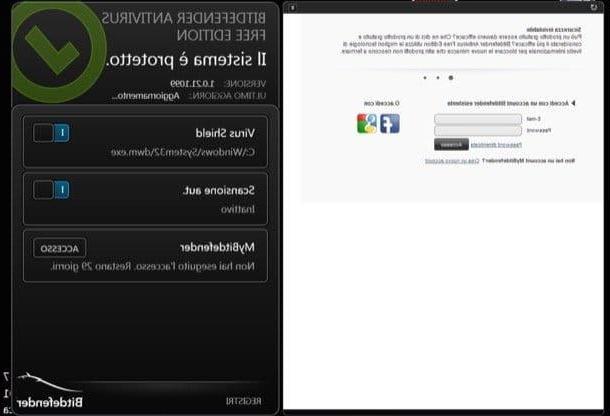Viewport: 610px width, 416px height.
Task: Click the Bitdefender dragon logo
Action: 50,391
